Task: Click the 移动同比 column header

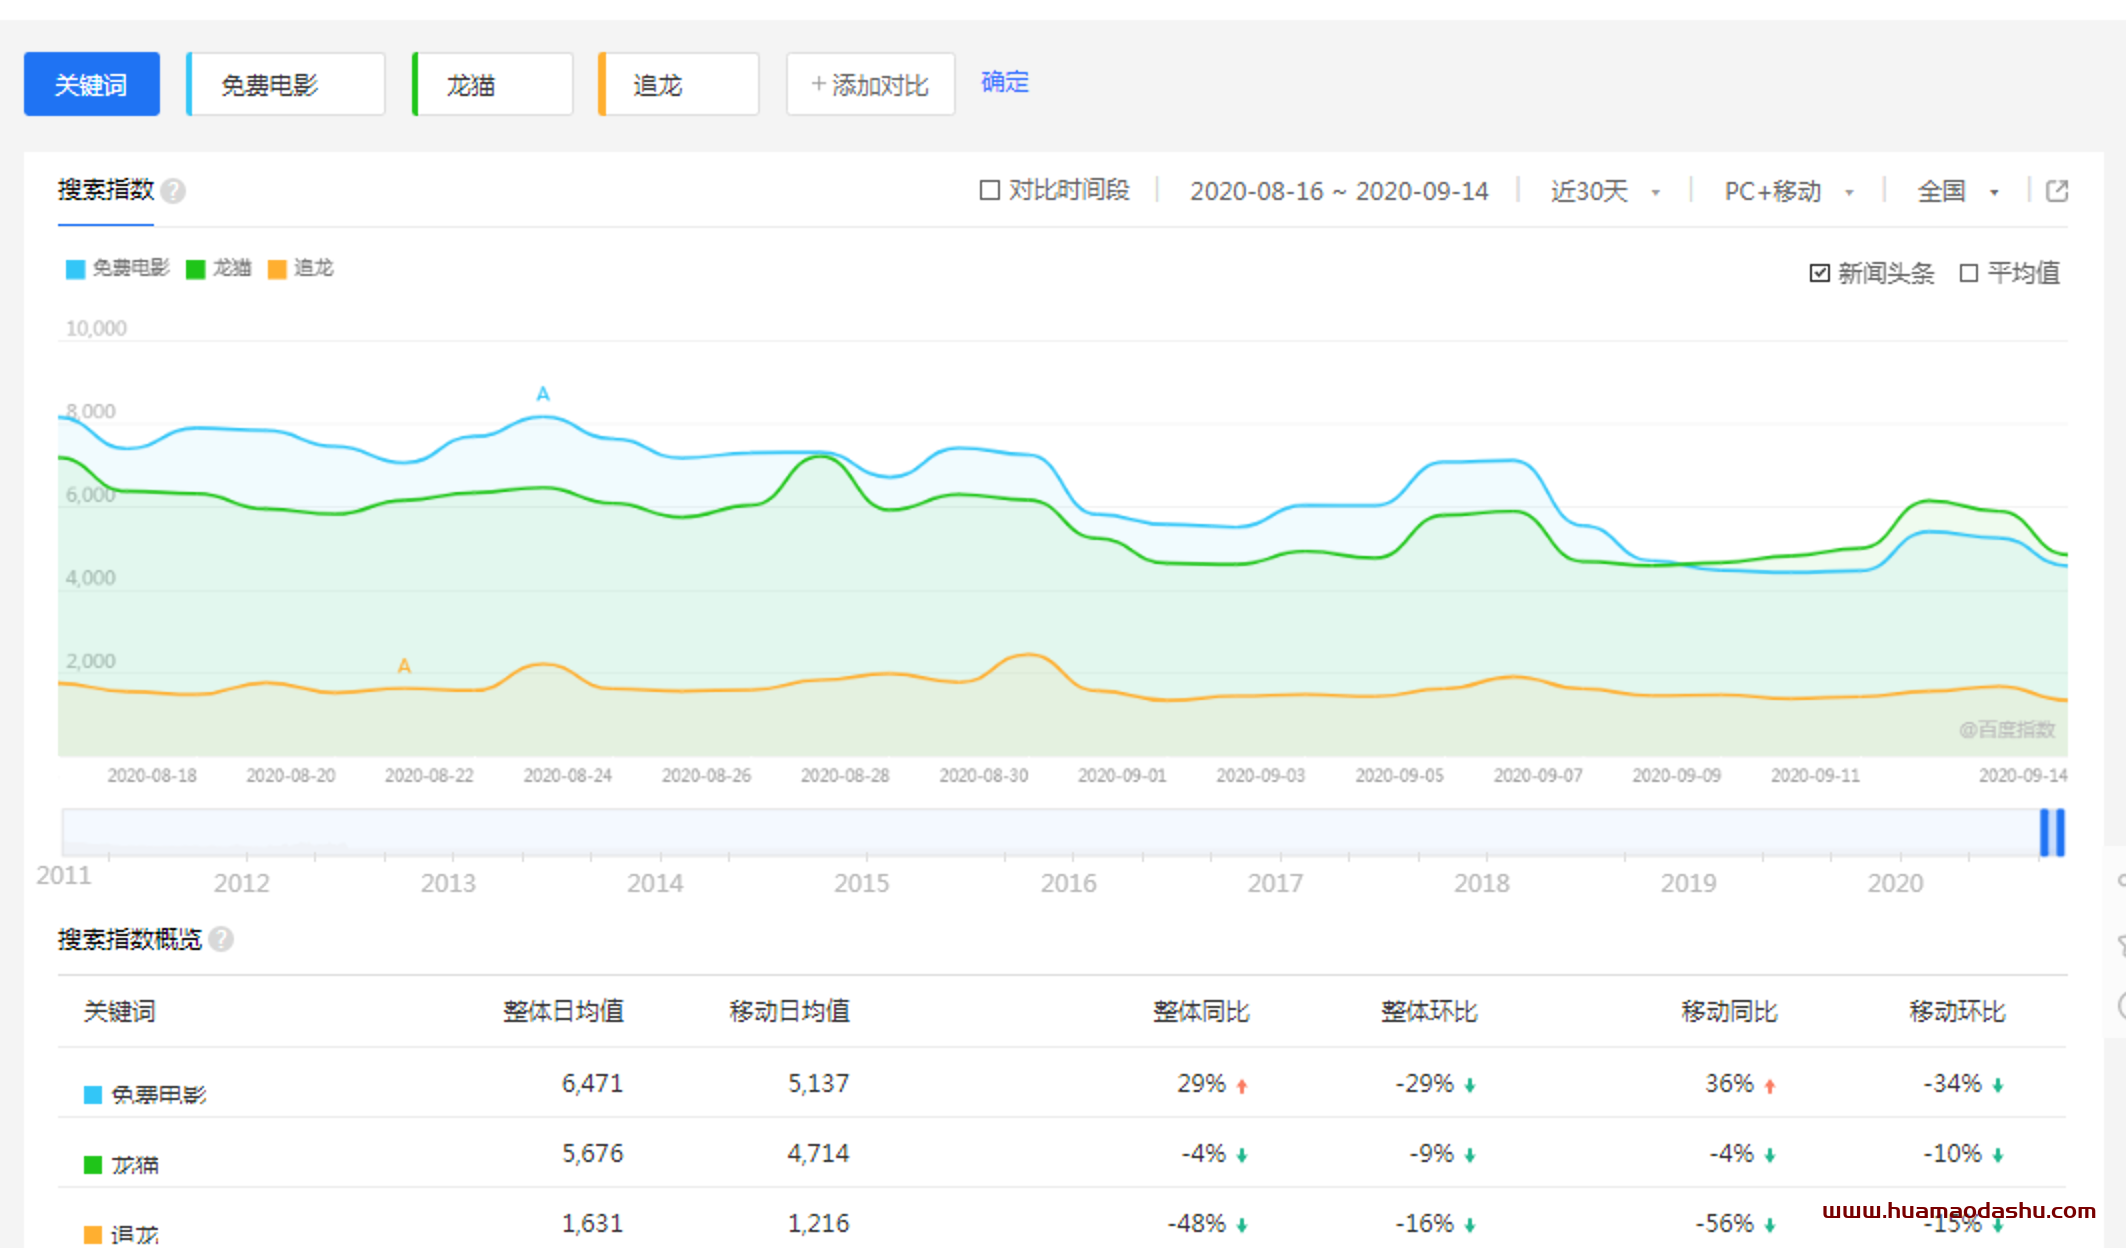Action: pyautogui.click(x=1729, y=1011)
